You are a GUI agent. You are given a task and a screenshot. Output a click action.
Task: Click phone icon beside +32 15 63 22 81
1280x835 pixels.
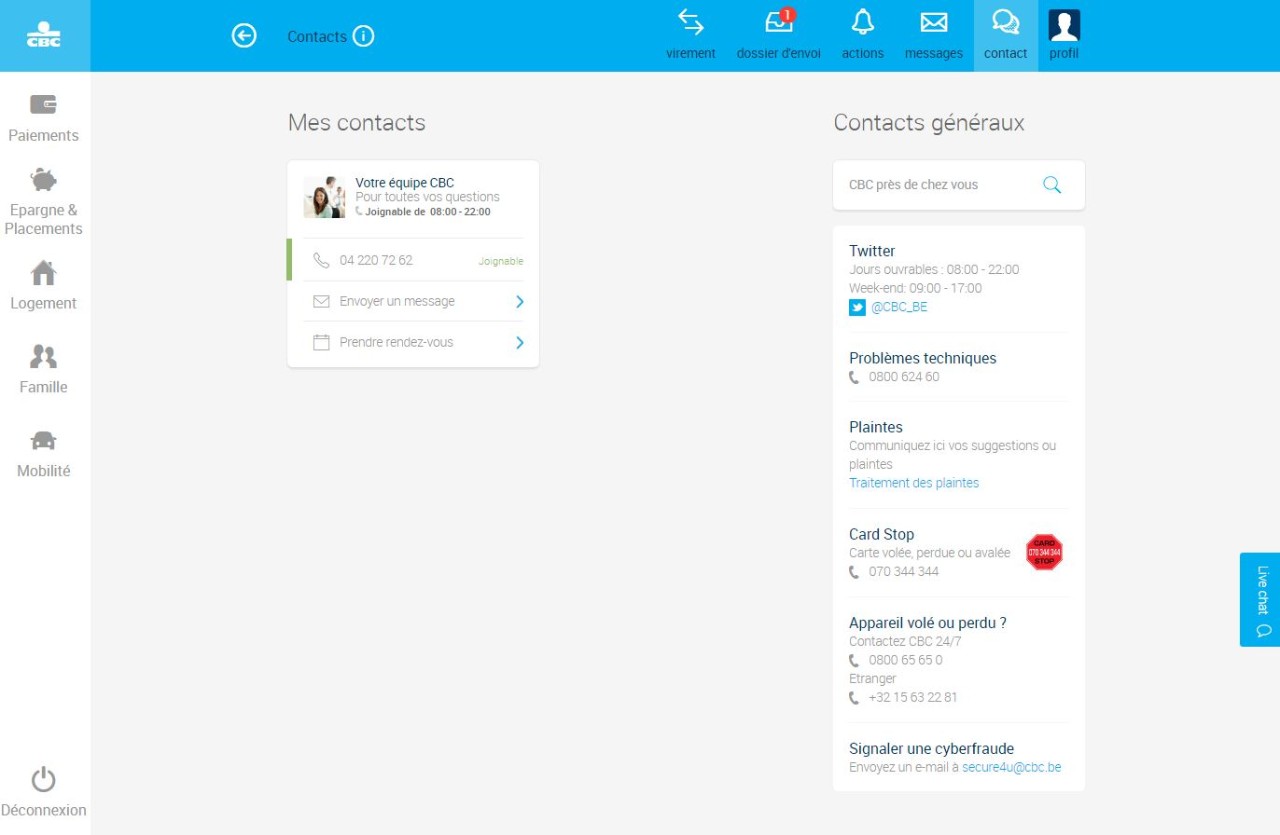pos(854,698)
